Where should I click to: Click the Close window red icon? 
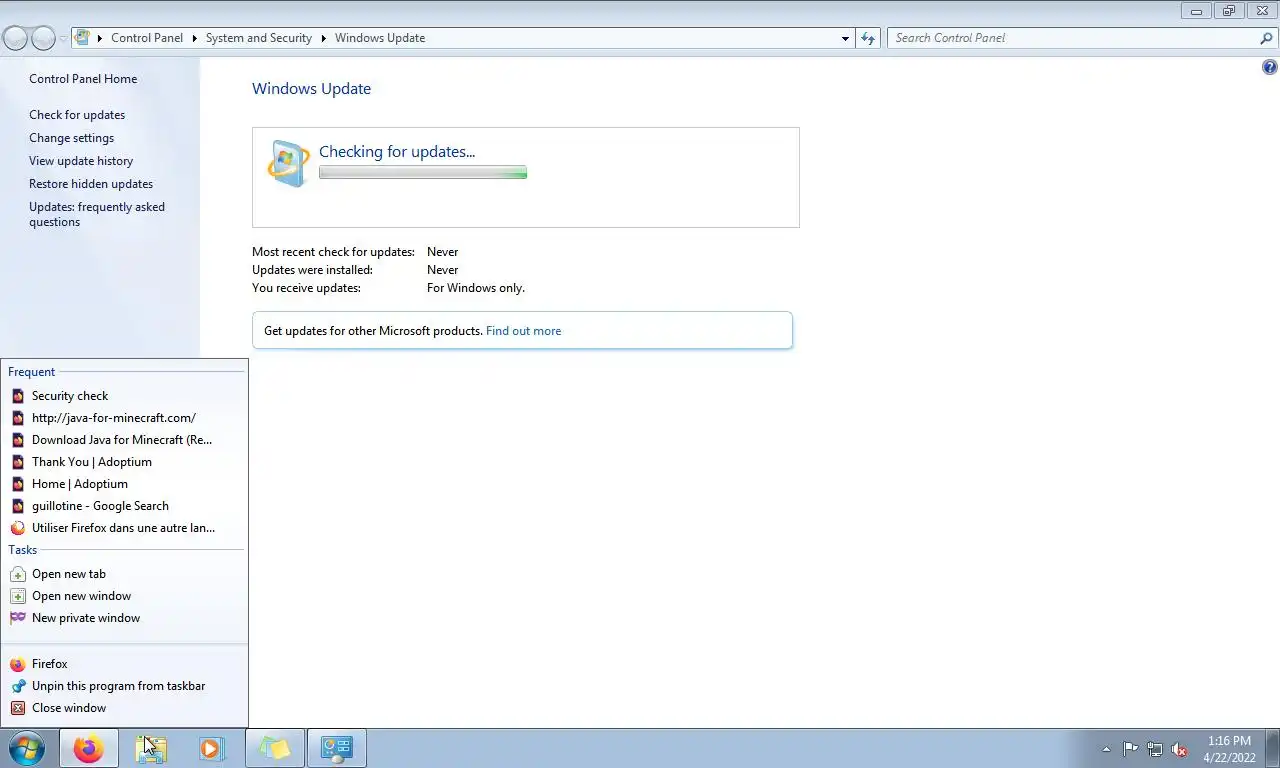(x=18, y=708)
